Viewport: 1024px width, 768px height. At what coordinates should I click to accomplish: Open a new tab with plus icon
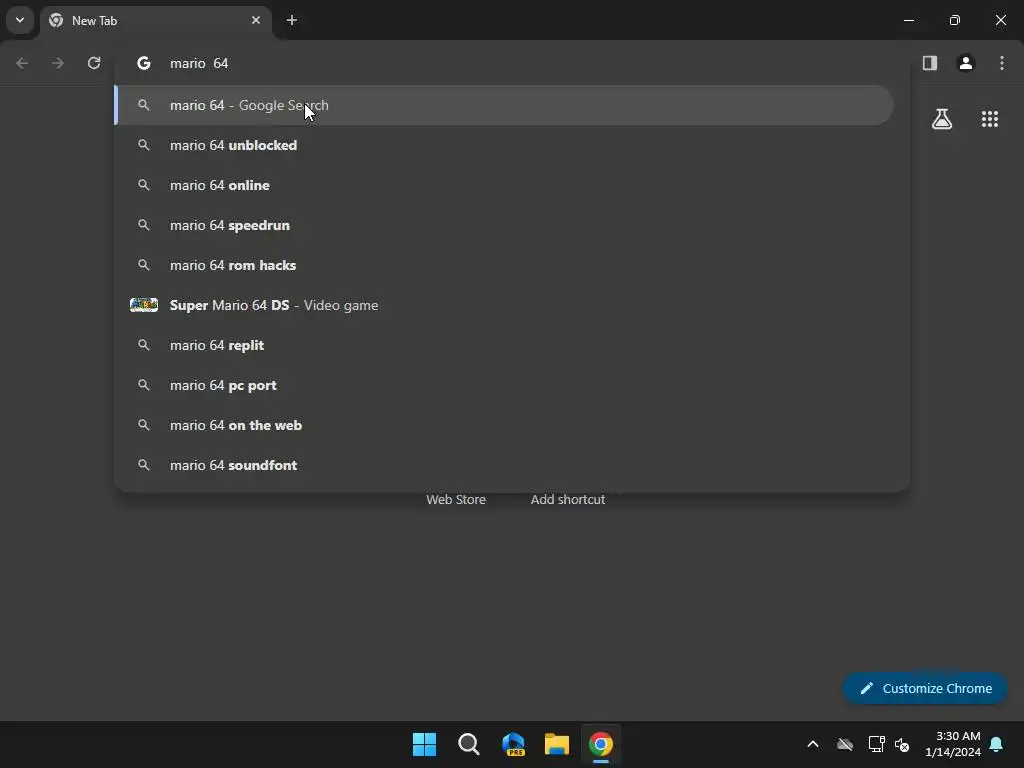coord(292,20)
